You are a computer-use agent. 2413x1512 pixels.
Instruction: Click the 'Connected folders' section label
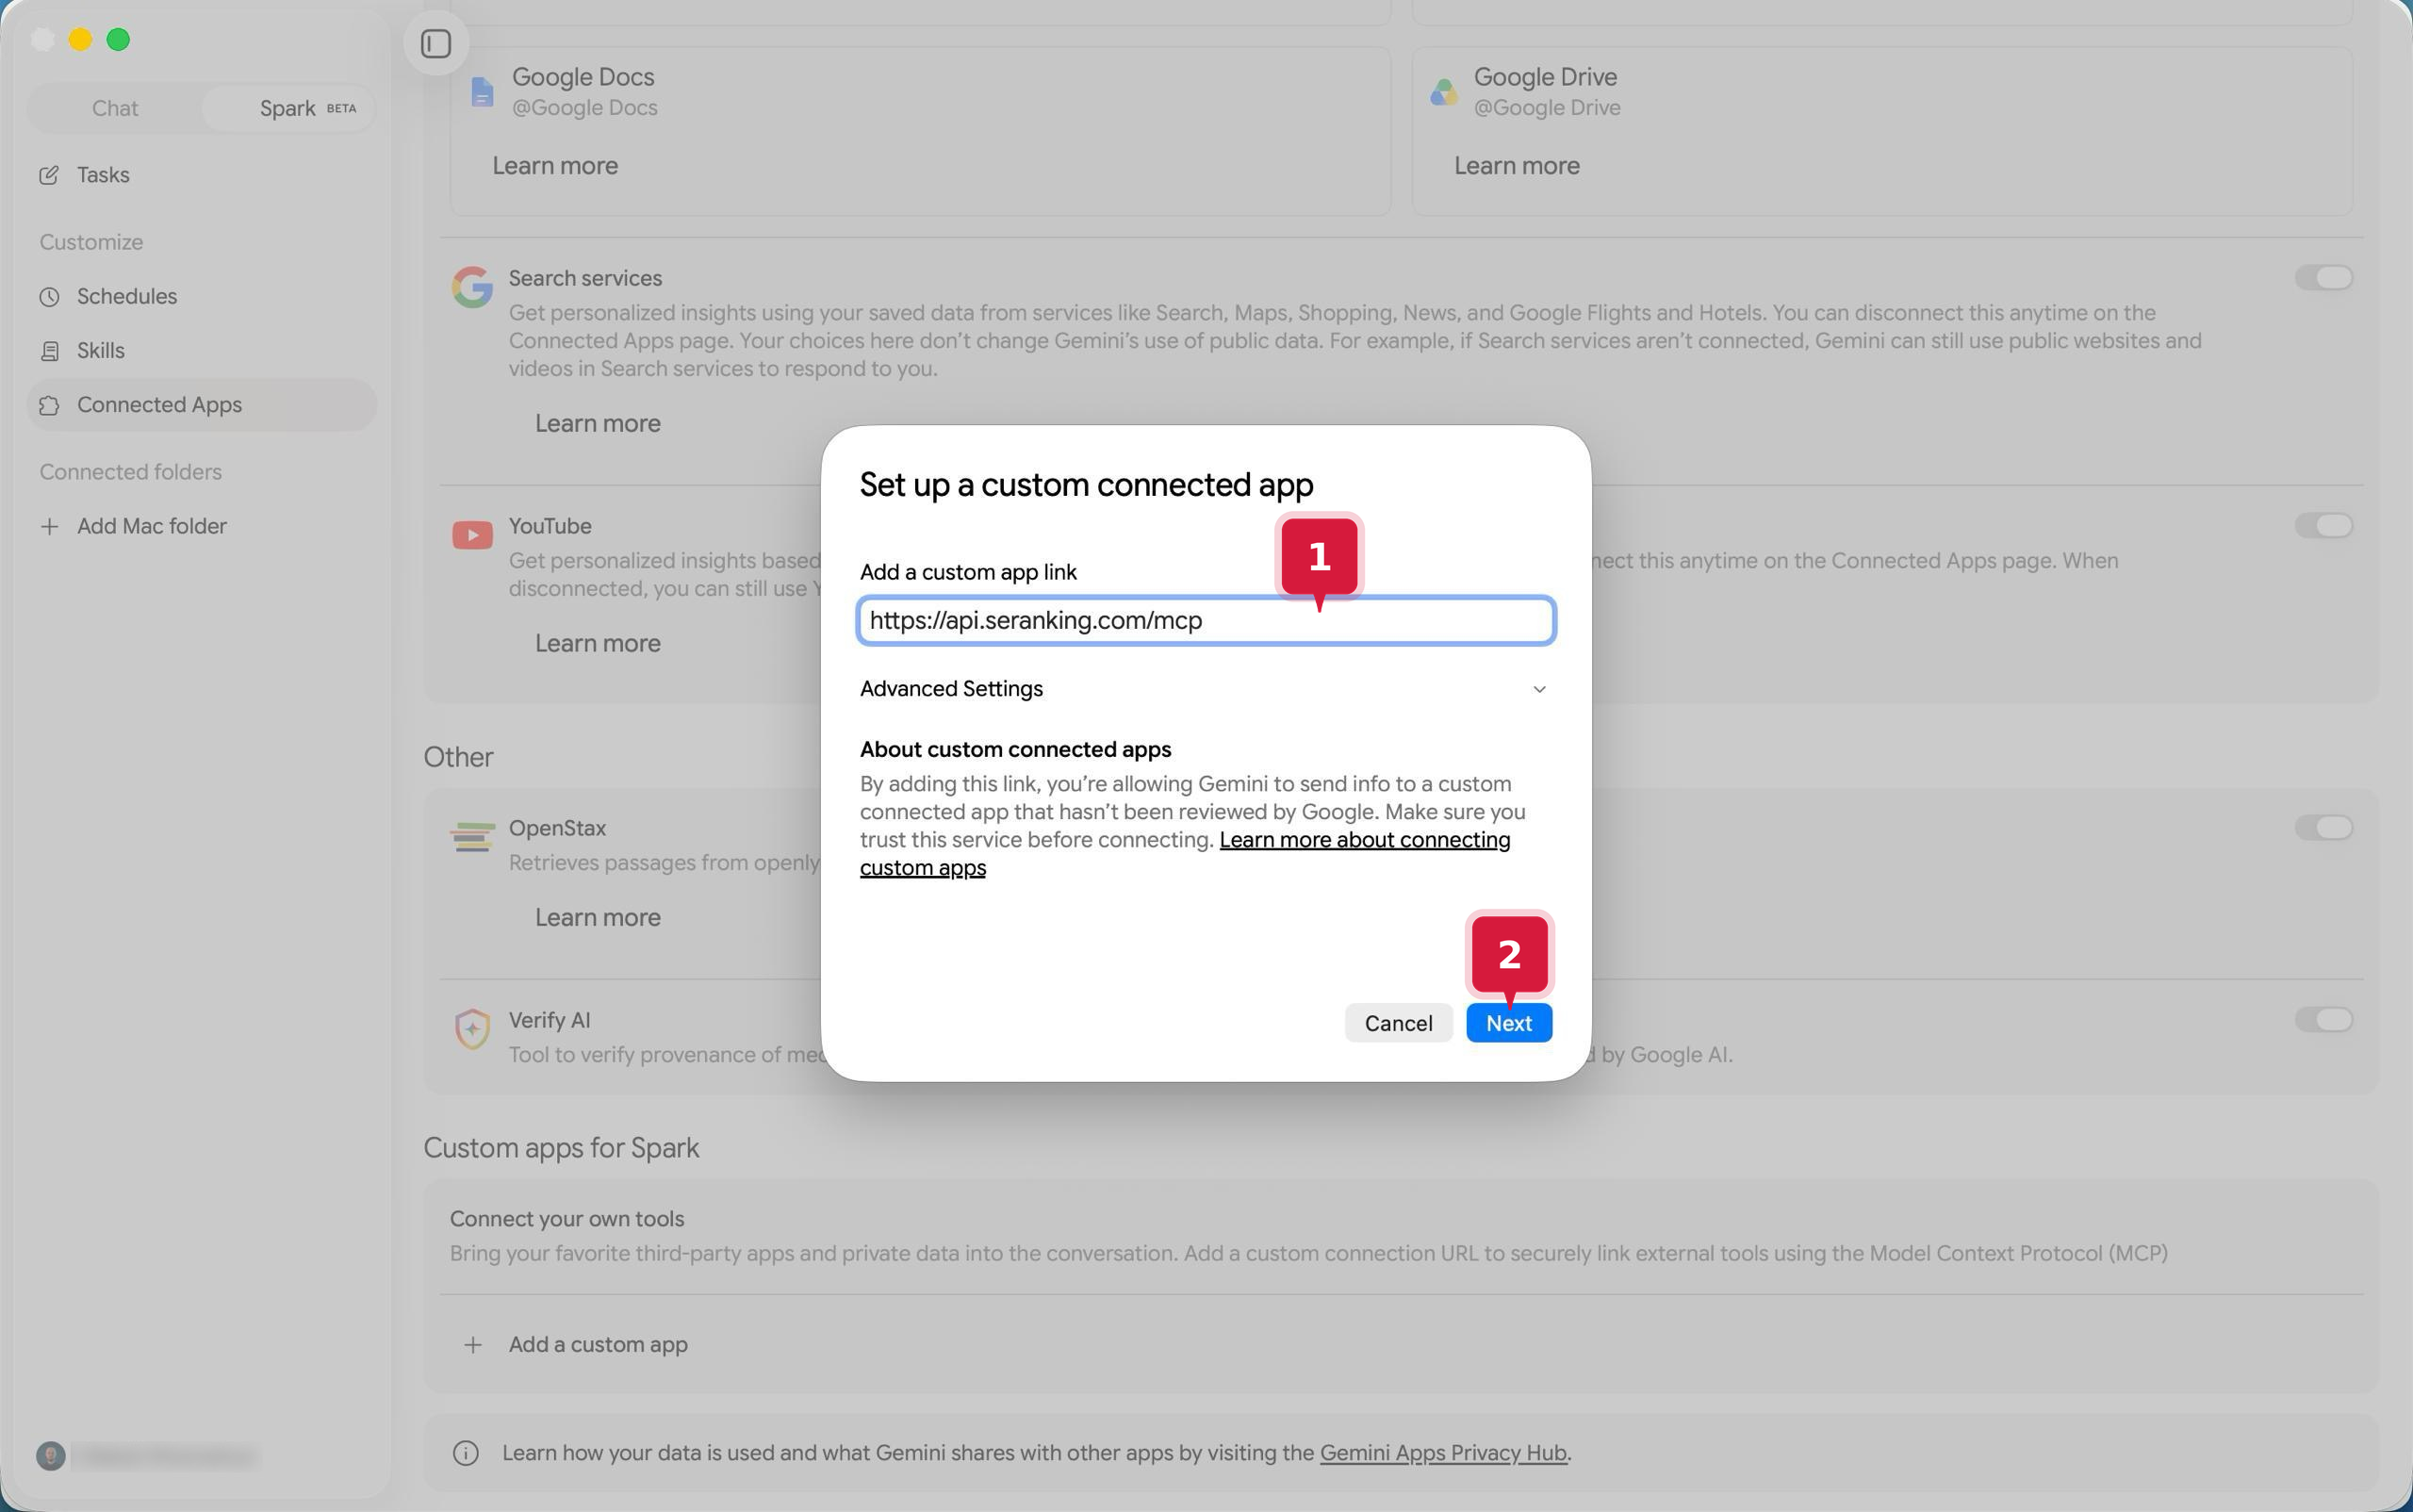click(x=131, y=472)
